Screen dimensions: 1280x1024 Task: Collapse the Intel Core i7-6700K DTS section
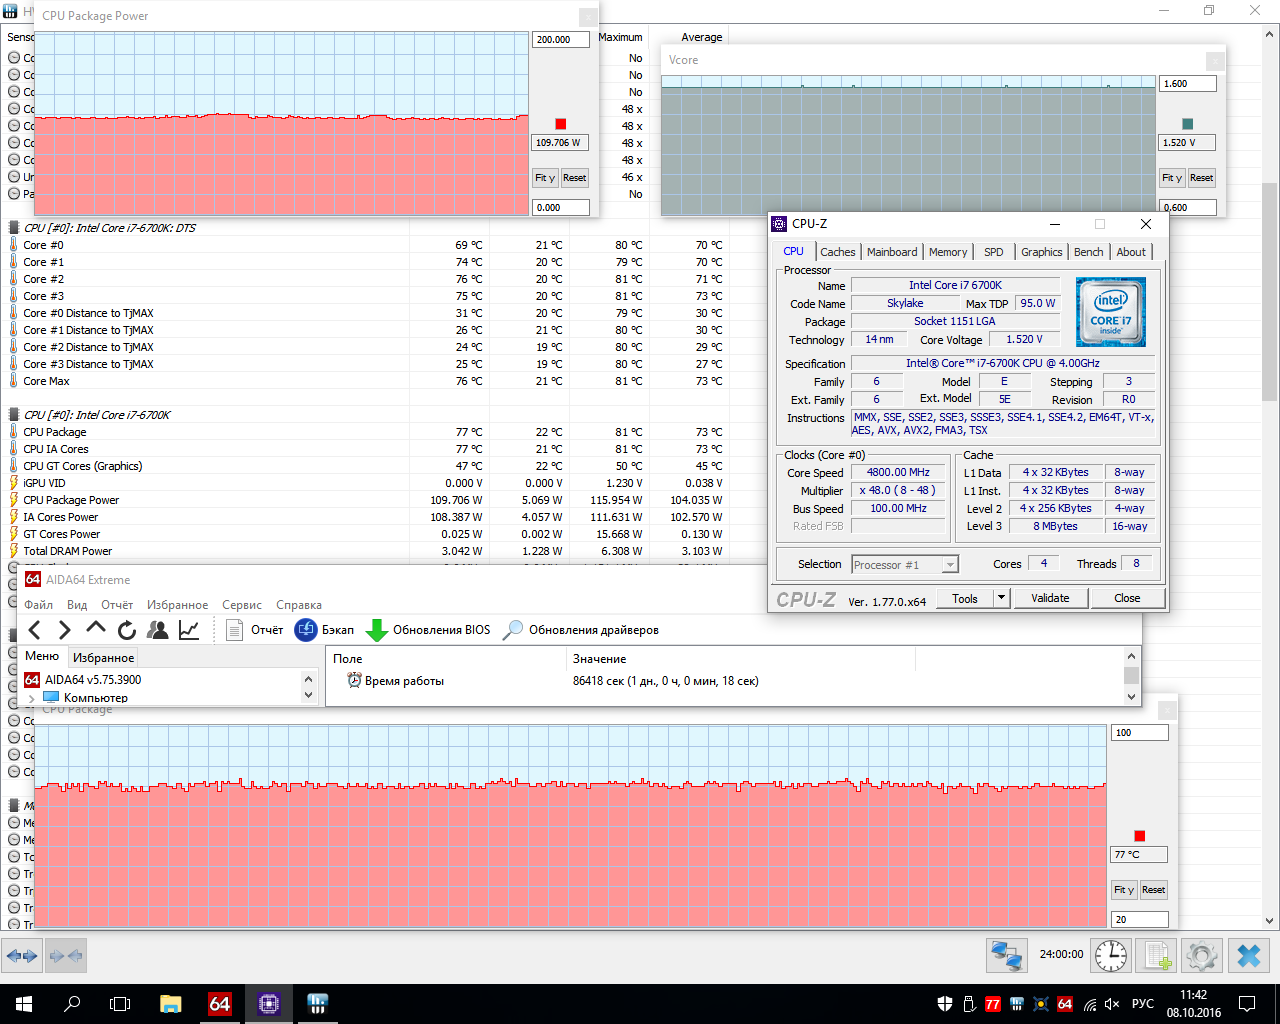[14, 228]
